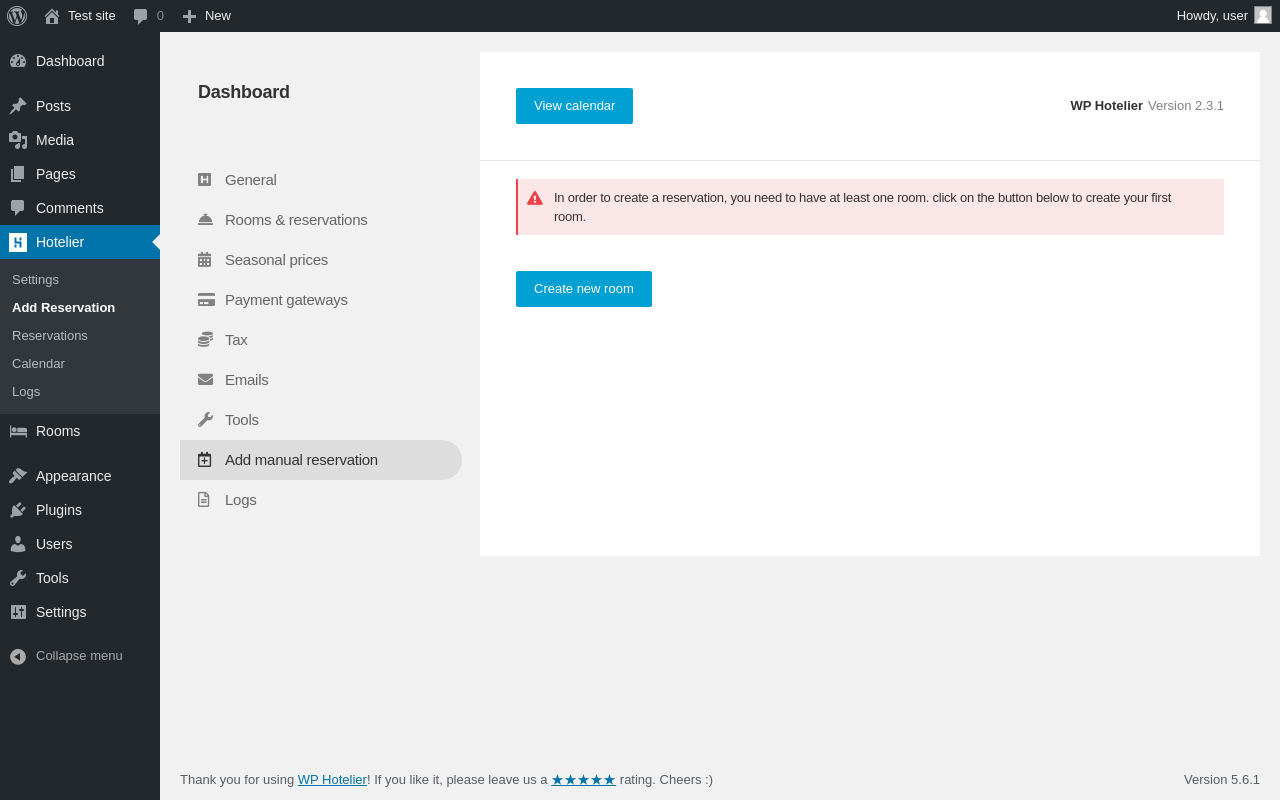Click the Pages icon in sidebar
Screen dimensions: 1280x800
[18, 174]
